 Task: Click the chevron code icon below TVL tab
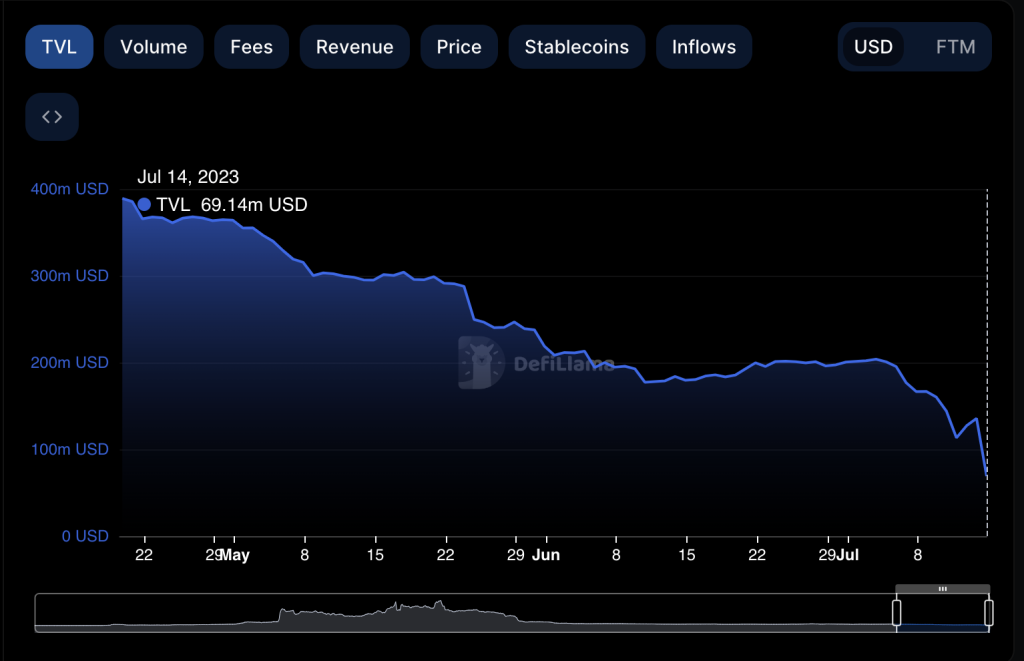(x=51, y=116)
